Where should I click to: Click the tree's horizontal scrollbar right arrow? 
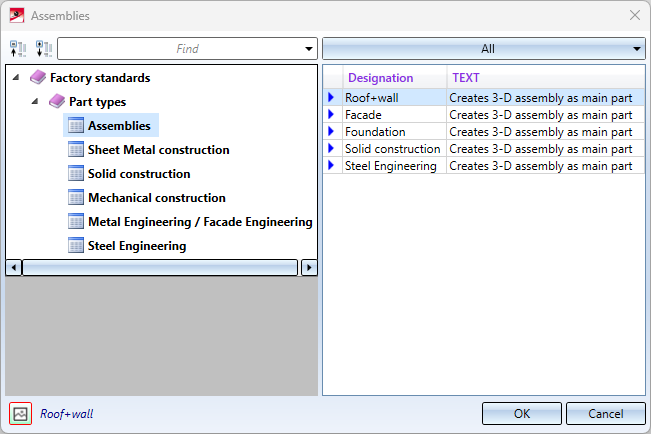click(309, 267)
